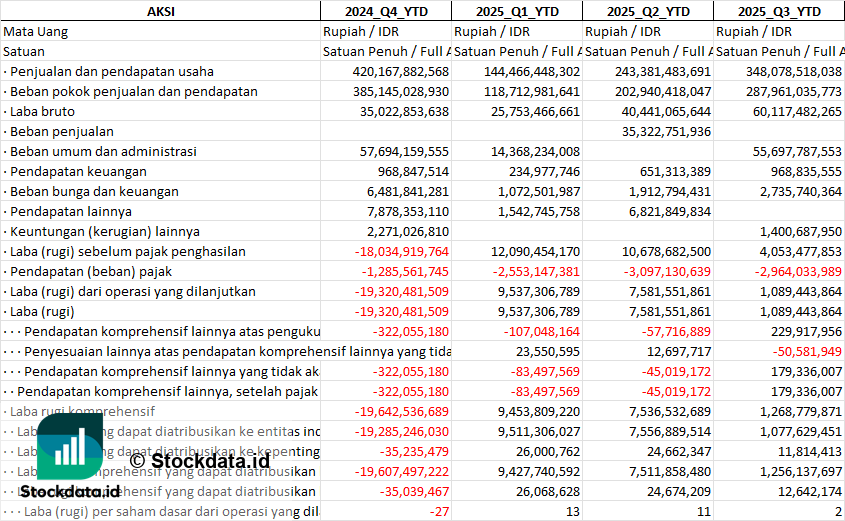The image size is (845, 521).
Task: Click the © Stockdata.id watermark text
Action: tap(199, 460)
